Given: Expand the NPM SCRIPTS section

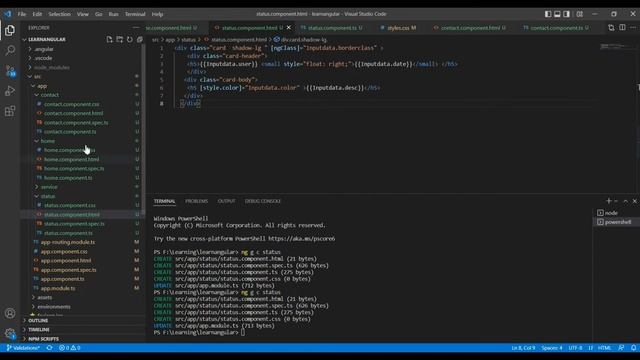Looking at the screenshot, I should (43, 339).
